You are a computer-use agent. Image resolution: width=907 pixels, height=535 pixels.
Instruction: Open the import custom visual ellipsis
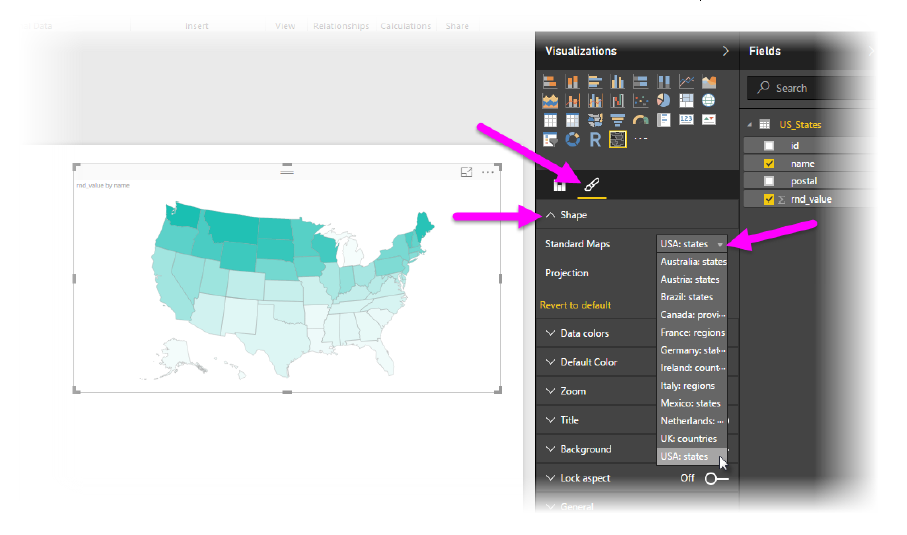640,139
